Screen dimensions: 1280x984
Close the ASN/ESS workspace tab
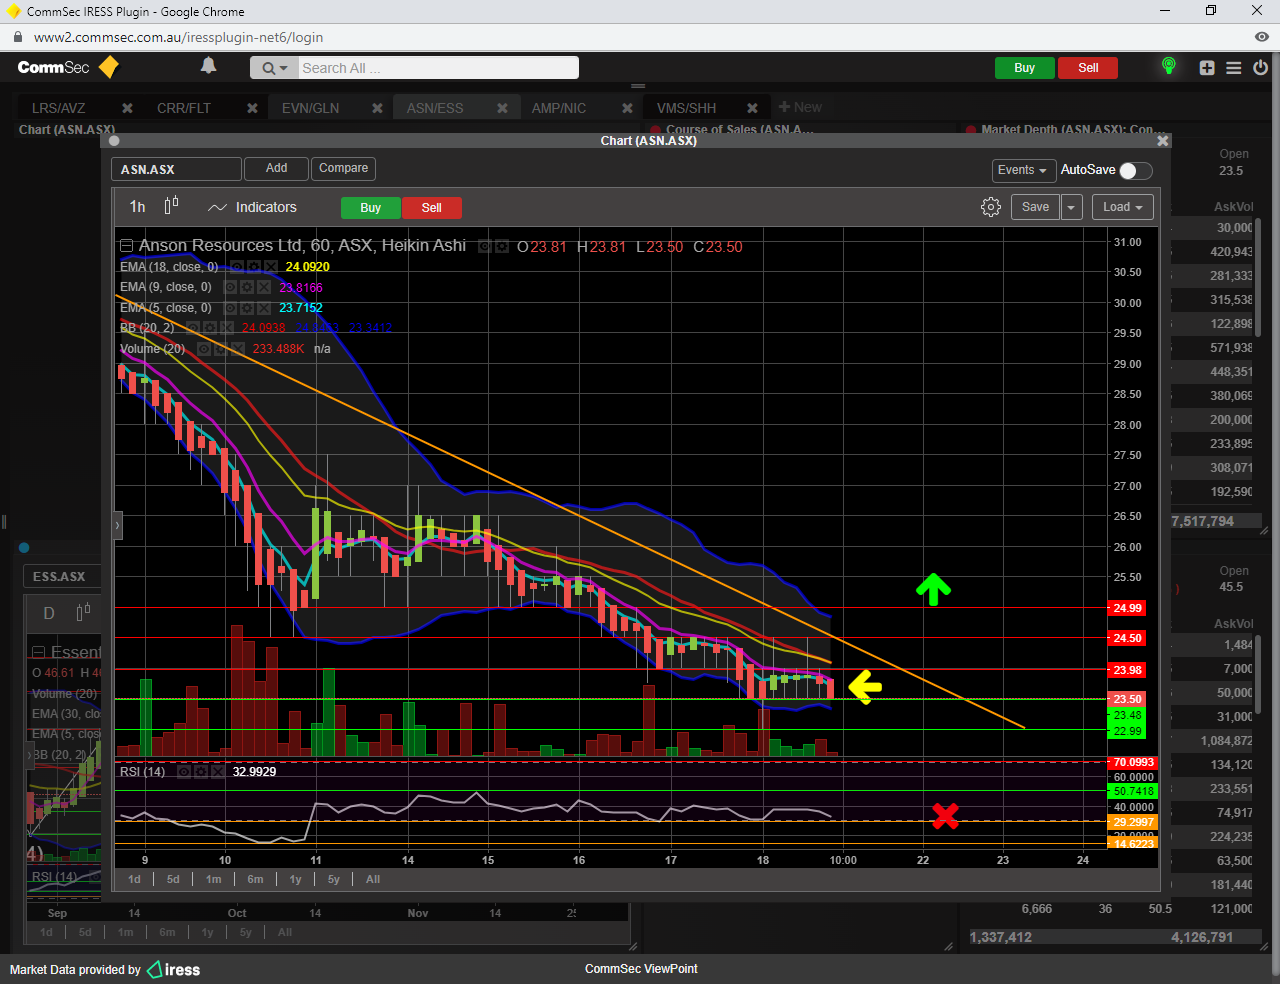(x=502, y=108)
